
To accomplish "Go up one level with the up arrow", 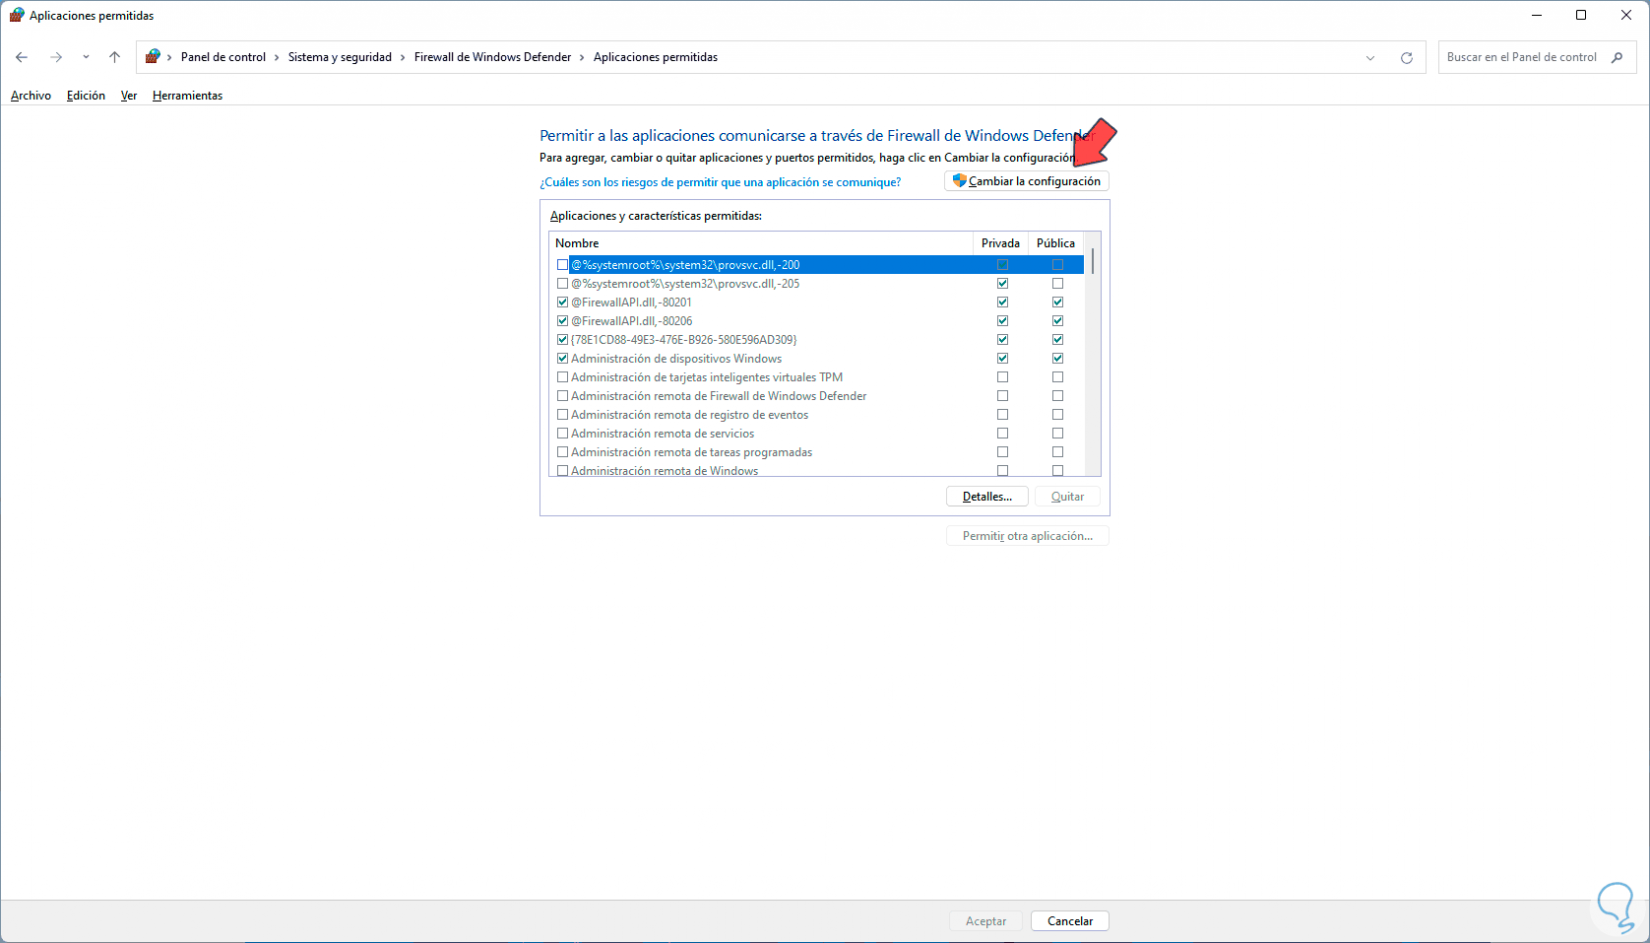I will [x=115, y=57].
